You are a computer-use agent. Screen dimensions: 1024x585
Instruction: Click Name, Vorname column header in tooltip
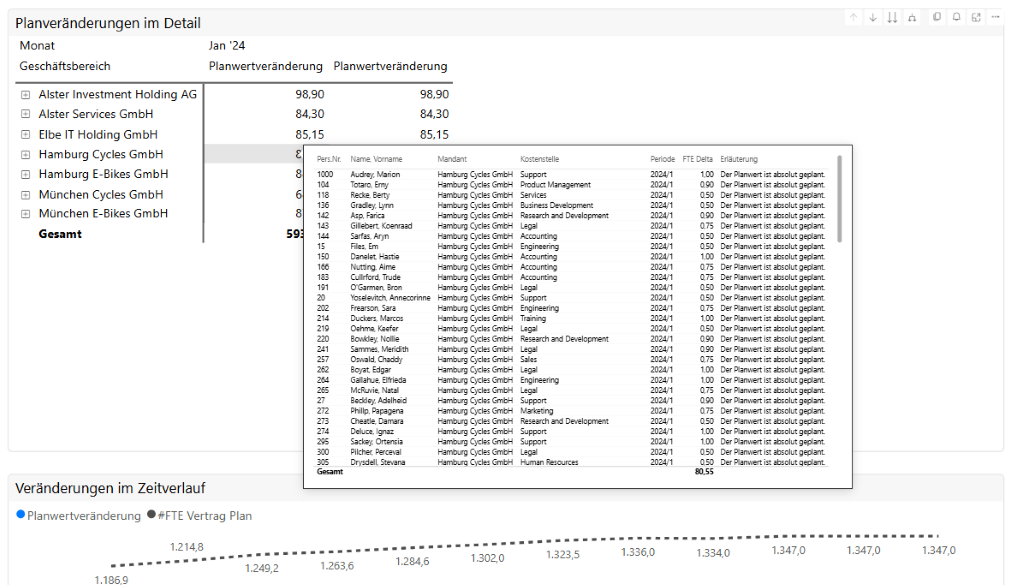point(376,159)
